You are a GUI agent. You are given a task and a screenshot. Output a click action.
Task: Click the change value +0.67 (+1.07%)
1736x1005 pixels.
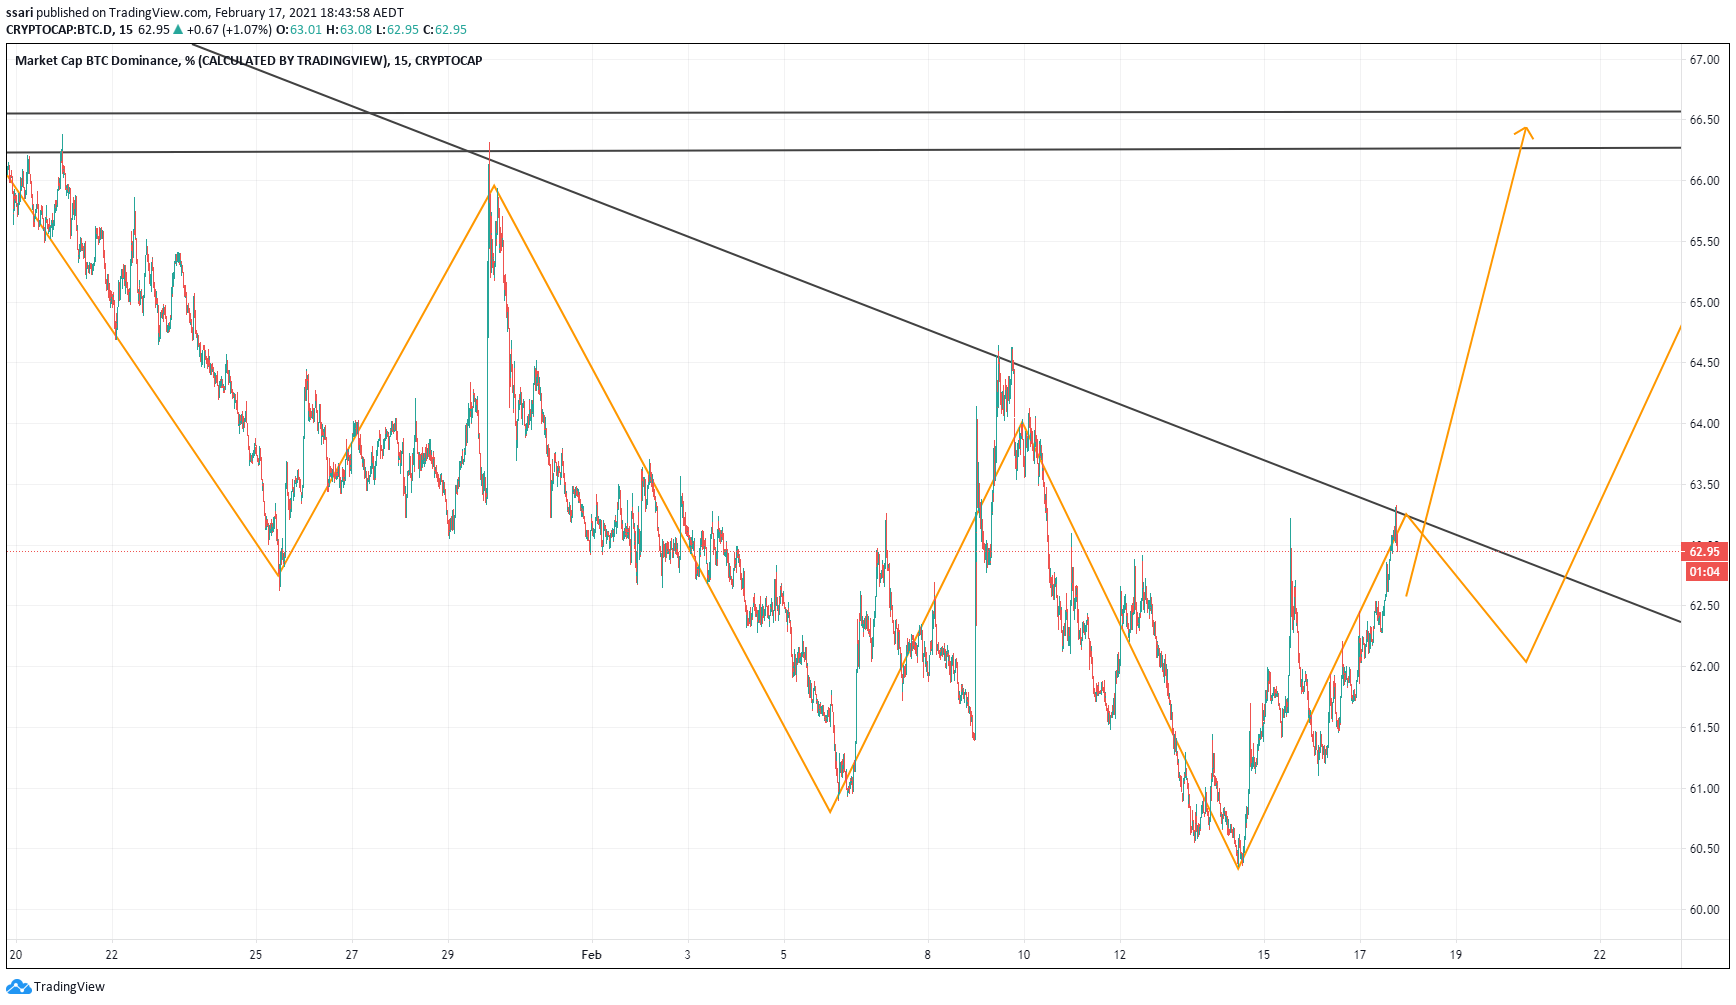pos(229,30)
